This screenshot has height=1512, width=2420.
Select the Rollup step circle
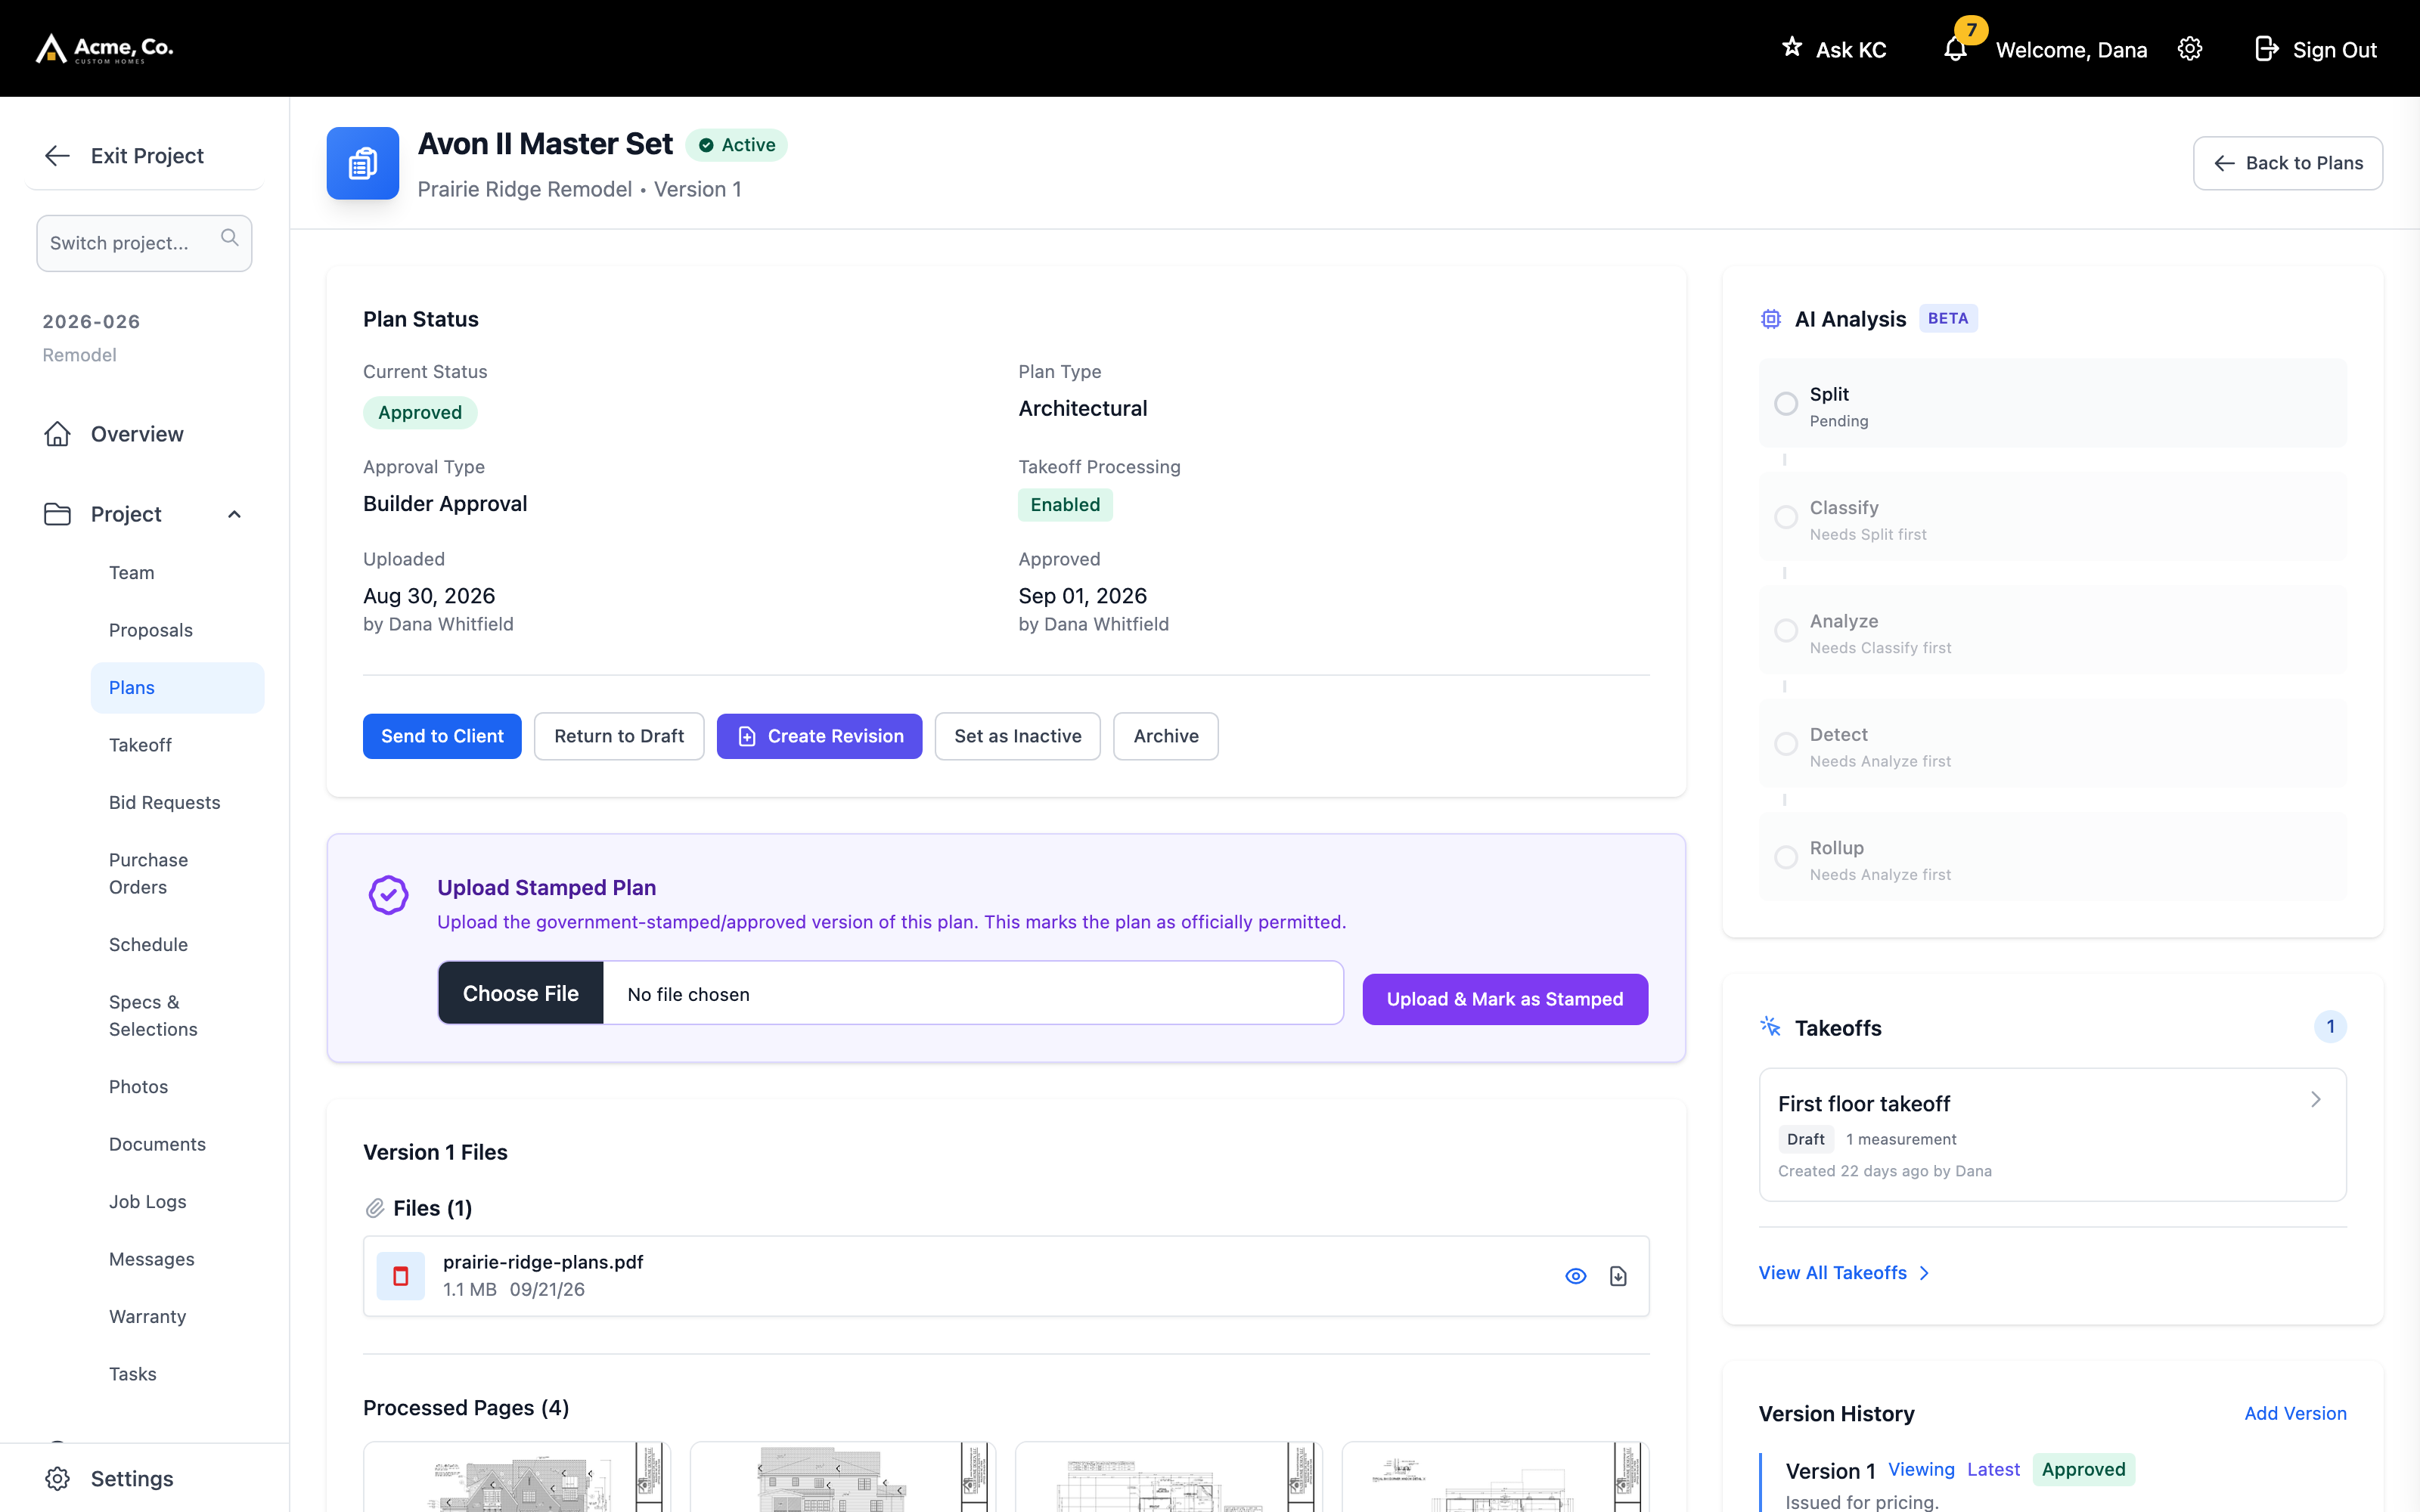click(x=1786, y=857)
